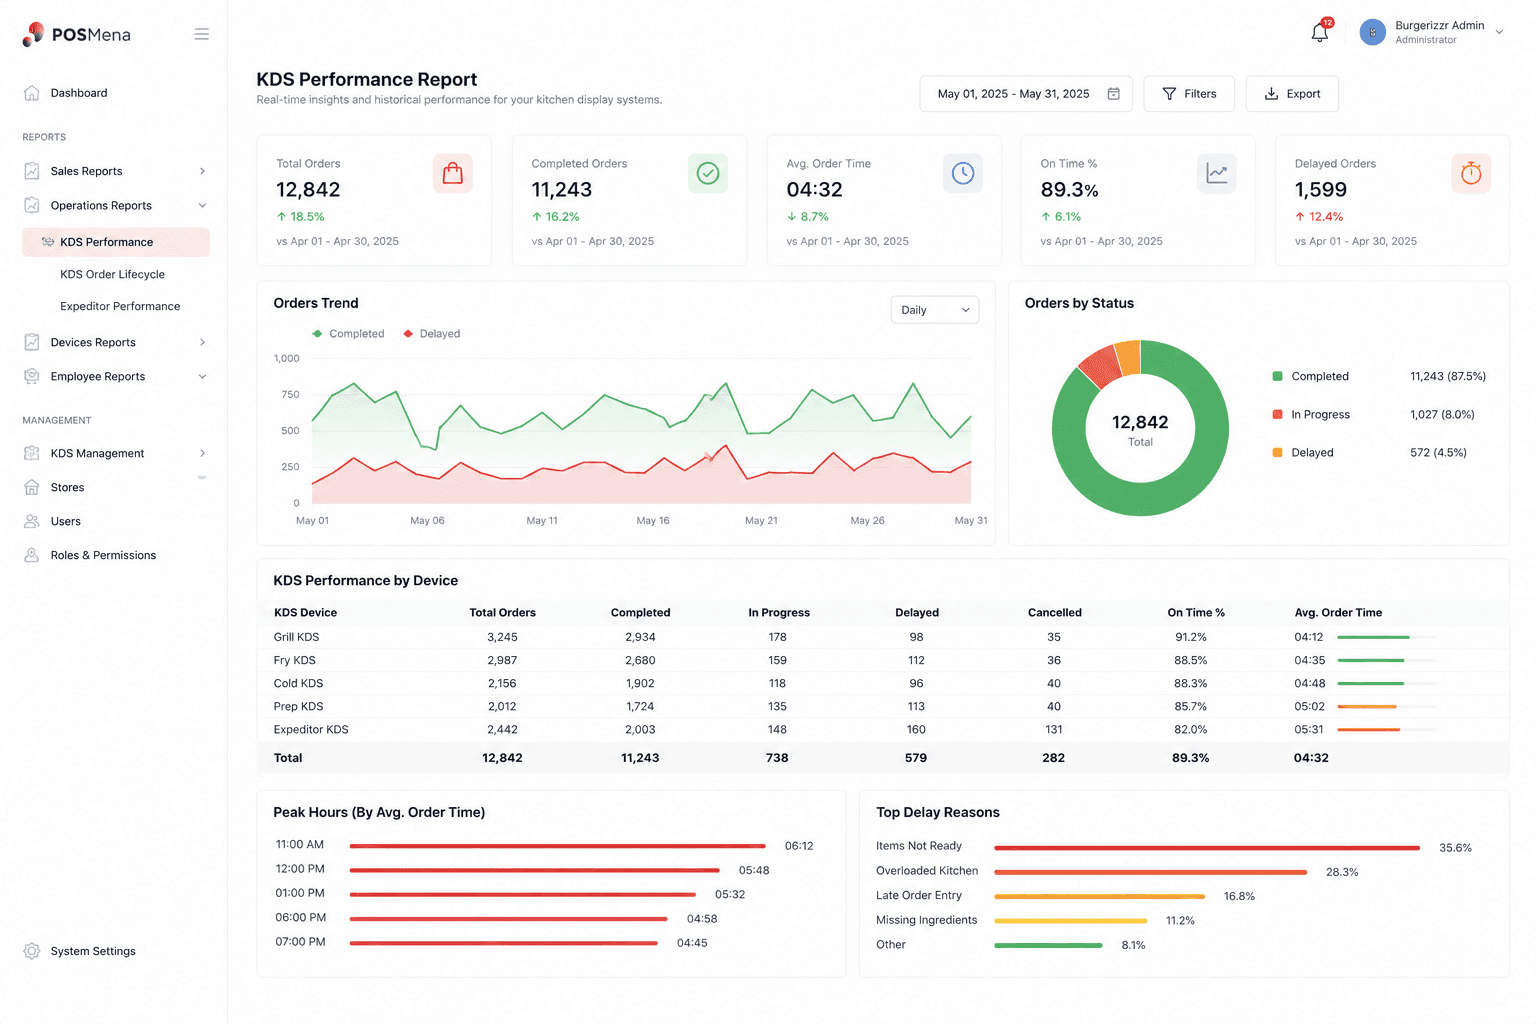Viewport: 1536px width, 1024px height.
Task: Click the Employee Reports sidebar icon
Action: pos(32,376)
